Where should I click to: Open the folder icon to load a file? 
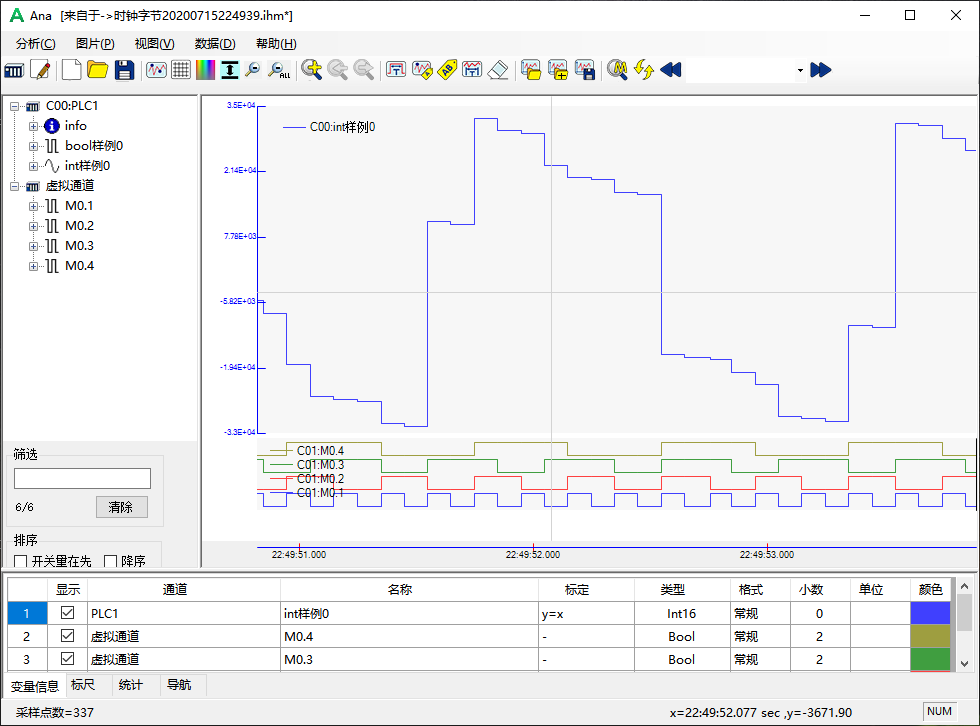[x=98, y=70]
